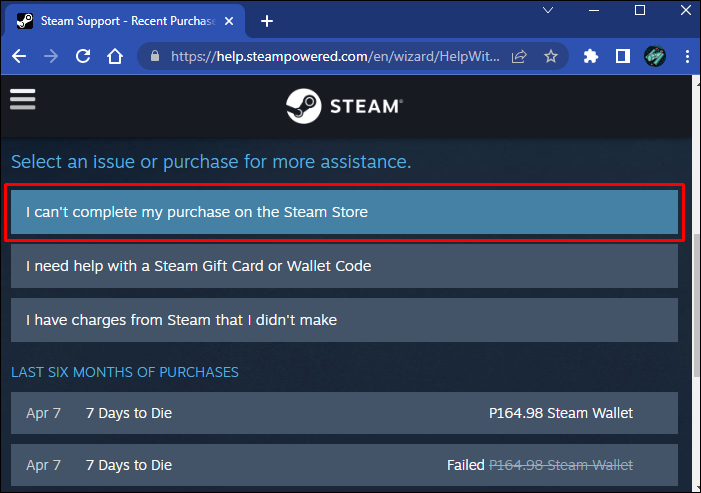Open the Extensions puzzle icon
Screen dimensions: 701x493
coord(590,57)
